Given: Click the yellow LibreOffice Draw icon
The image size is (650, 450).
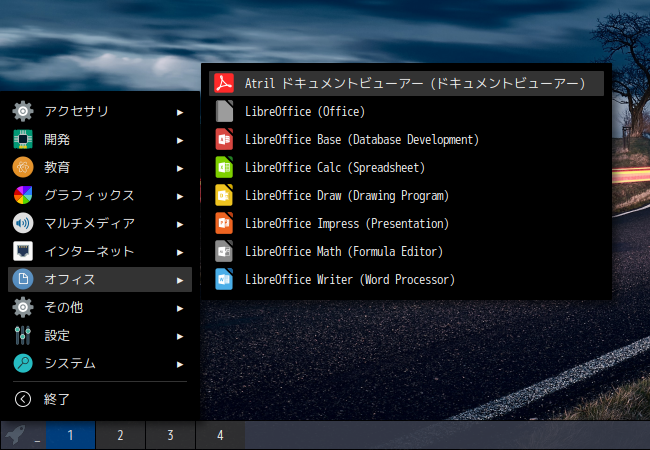Looking at the screenshot, I should (x=224, y=196).
